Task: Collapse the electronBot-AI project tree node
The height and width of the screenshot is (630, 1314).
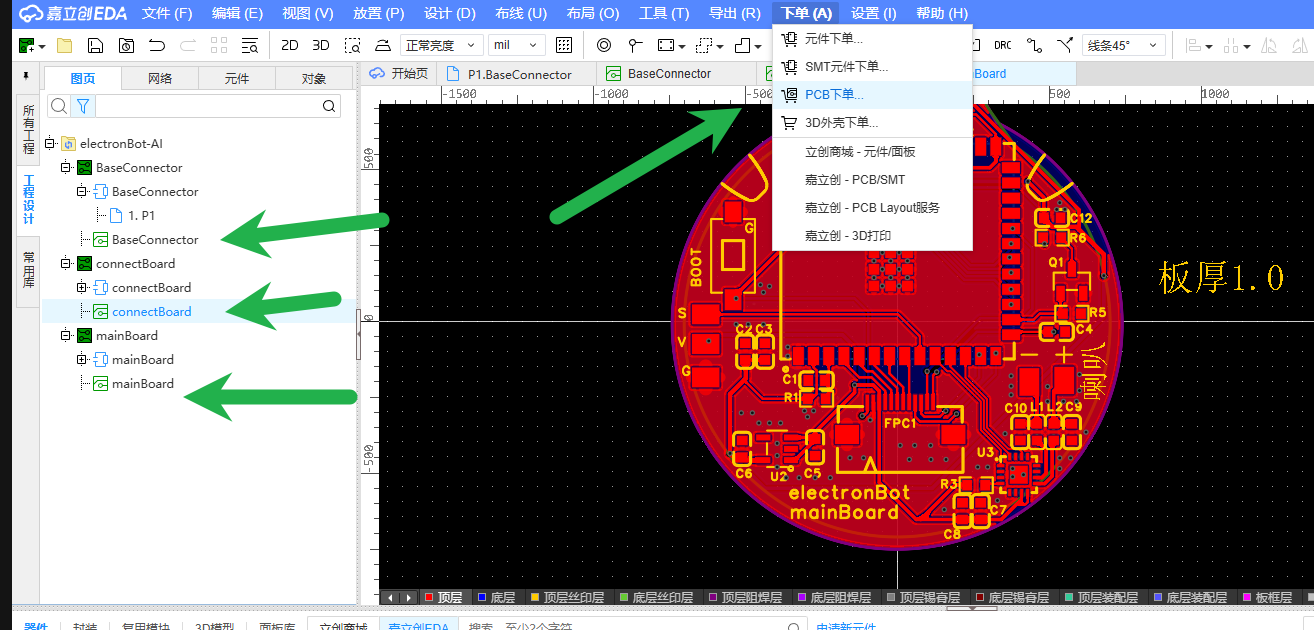Action: [49, 144]
